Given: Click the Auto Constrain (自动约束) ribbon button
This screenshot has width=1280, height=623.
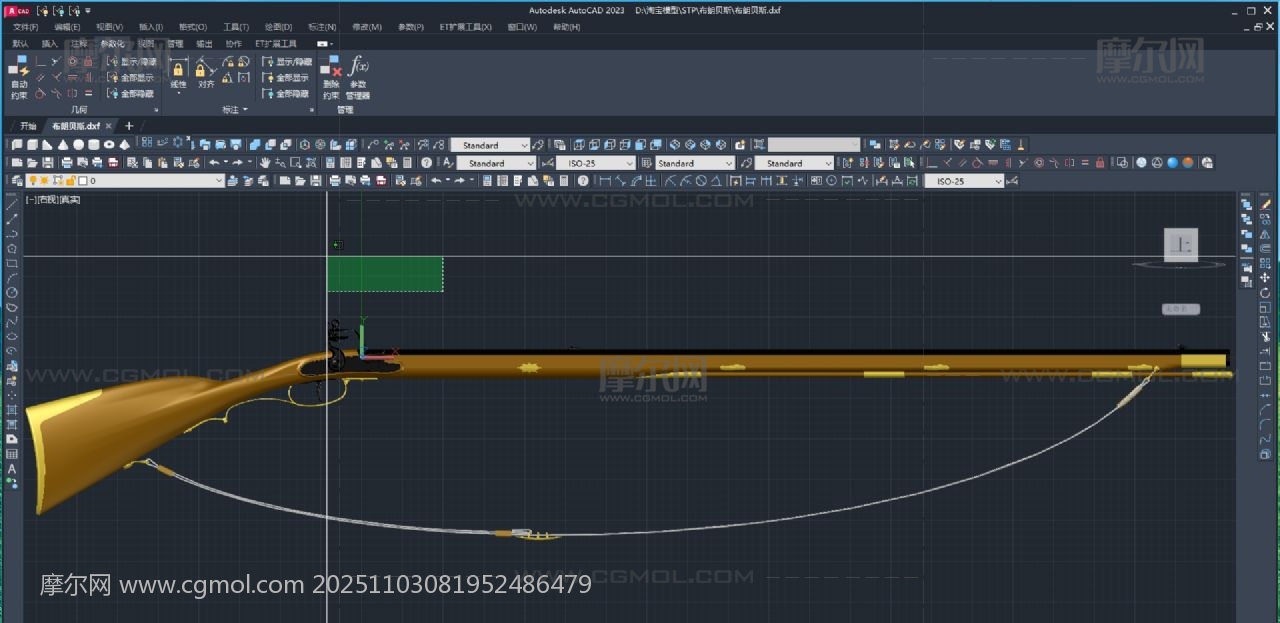Looking at the screenshot, I should coord(19,77).
